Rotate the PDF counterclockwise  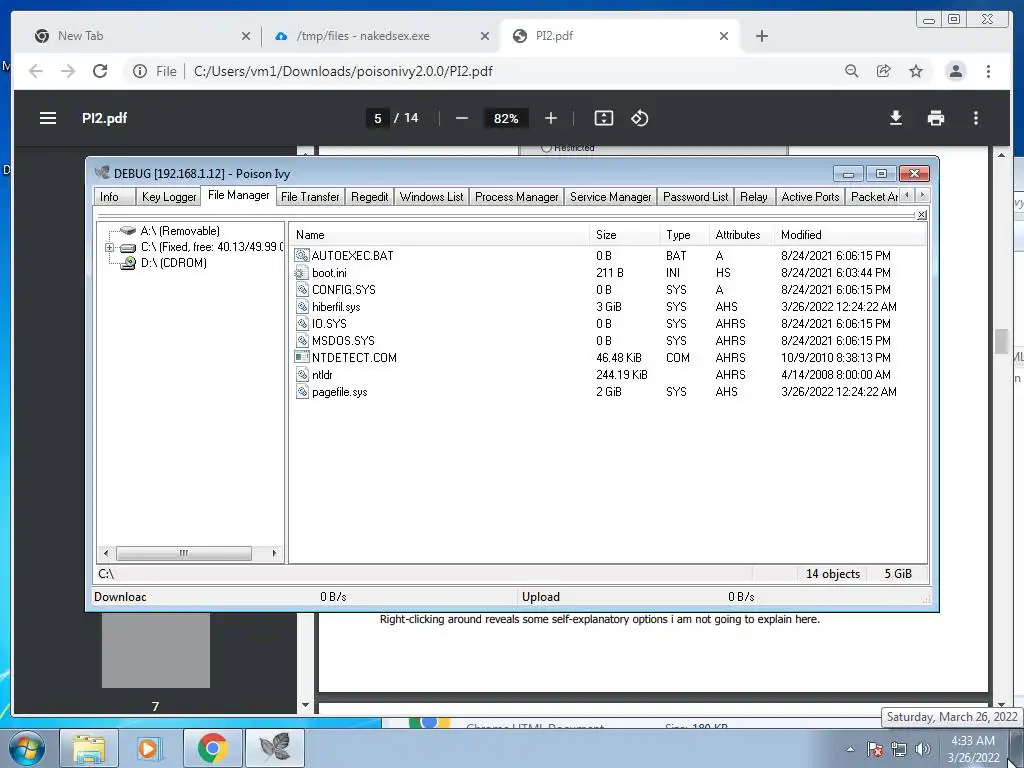639,118
